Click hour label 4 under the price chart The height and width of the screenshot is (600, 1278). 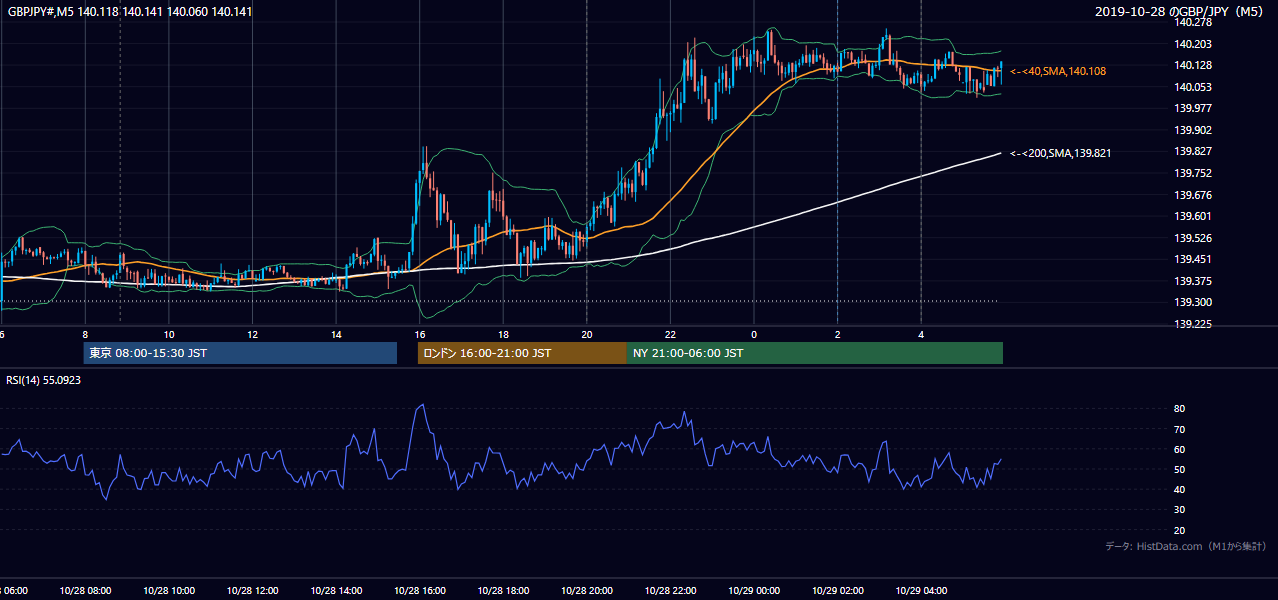click(x=921, y=334)
